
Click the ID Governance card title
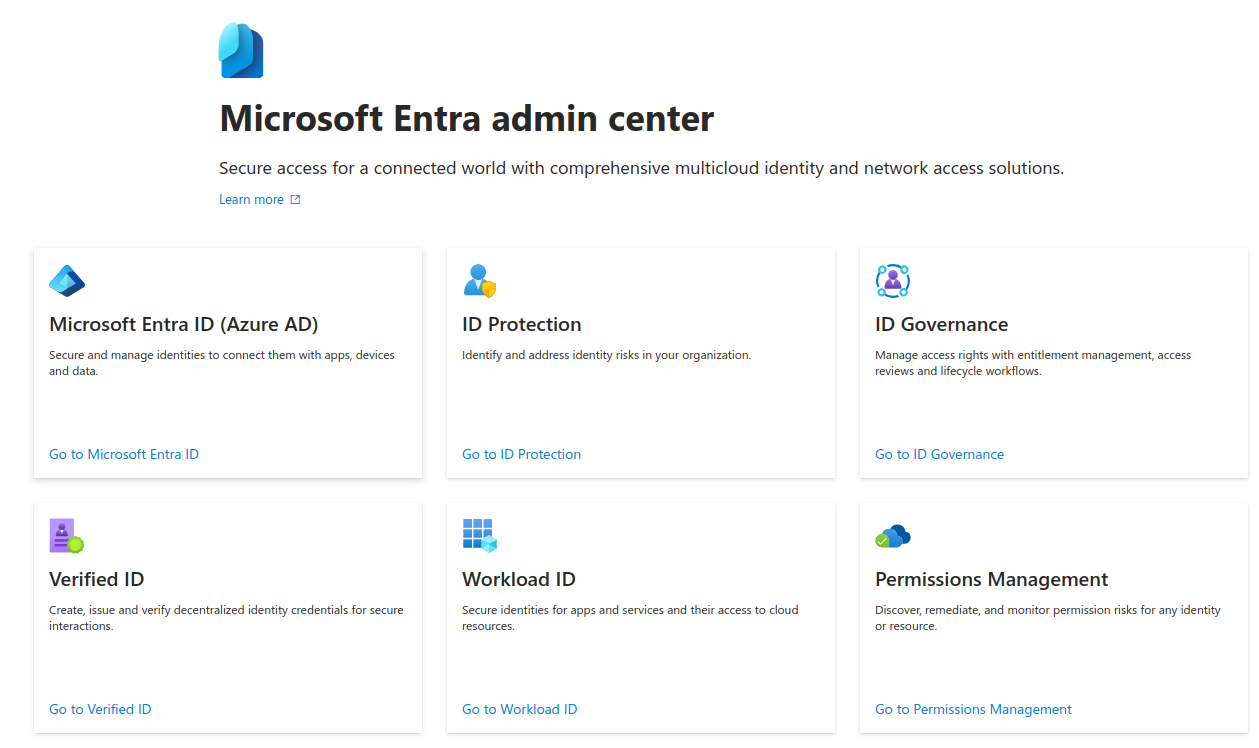click(x=941, y=324)
